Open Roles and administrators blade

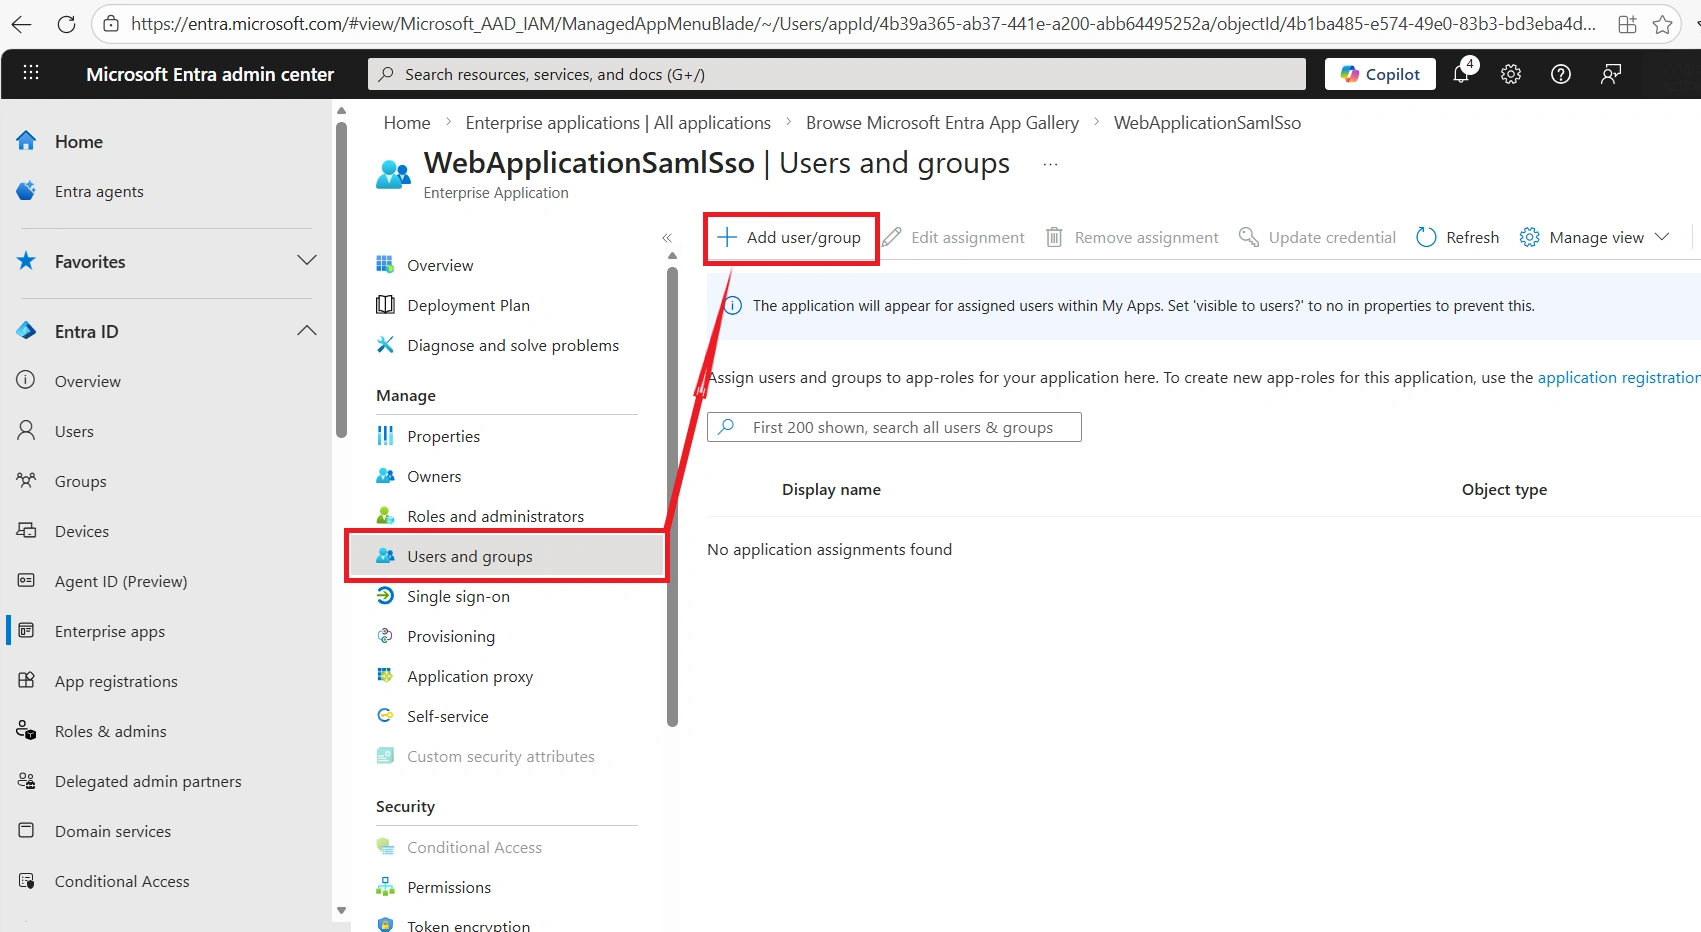495,516
